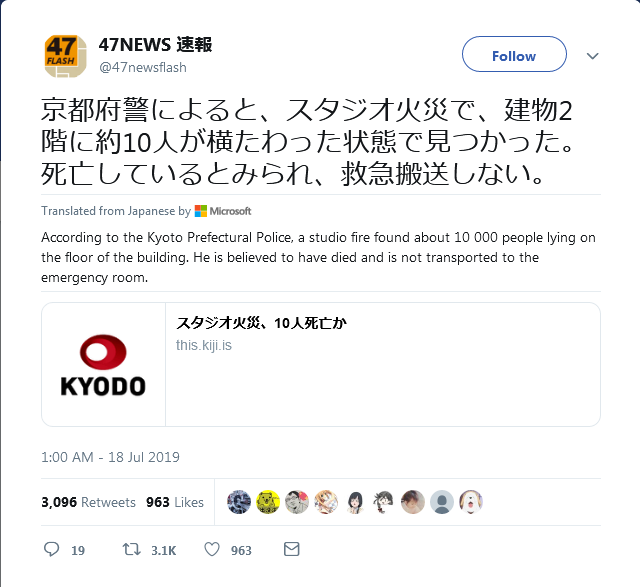This screenshot has height=587, width=640.
Task: Follow the 47NEWS account
Action: pyautogui.click(x=514, y=54)
